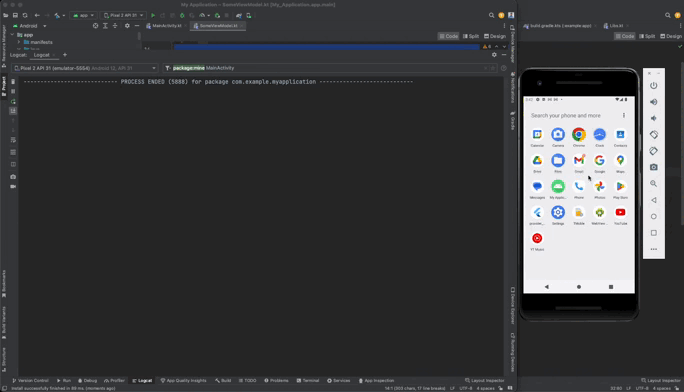Toggle soft-wrap in logcat sidebar
This screenshot has width=684, height=392.
[13, 140]
